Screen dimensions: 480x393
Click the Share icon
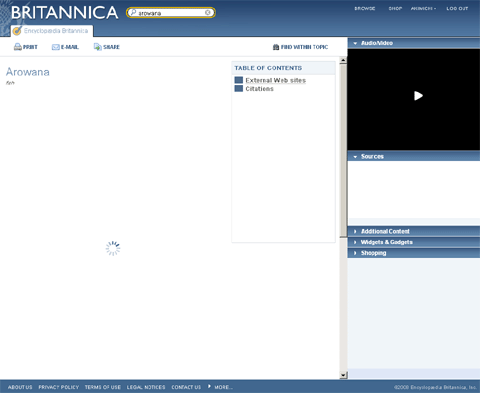97,47
